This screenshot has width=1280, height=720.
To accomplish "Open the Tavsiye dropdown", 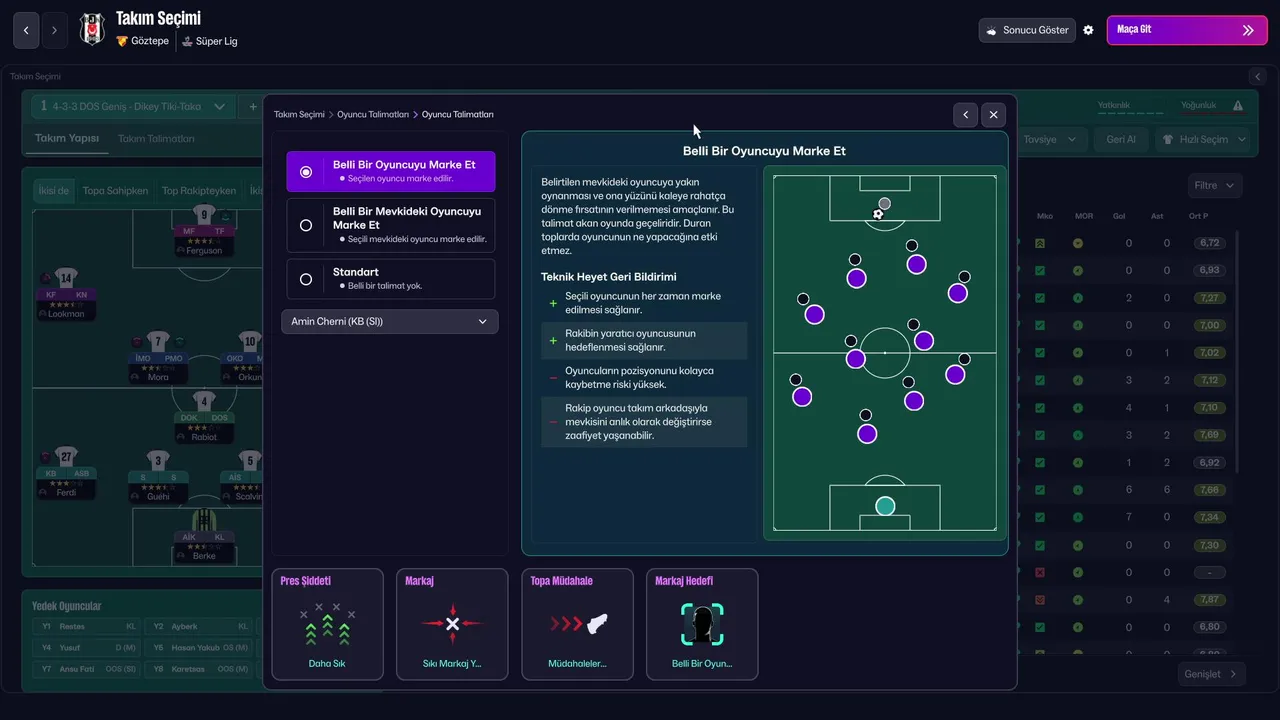I will point(1050,139).
